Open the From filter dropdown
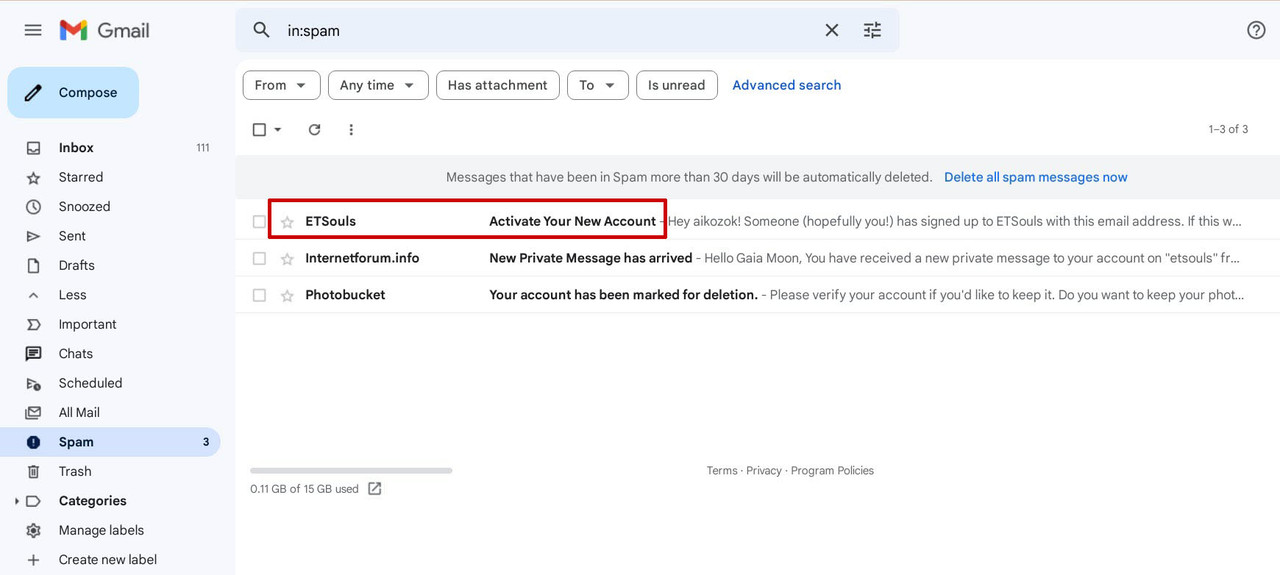This screenshot has height=575, width=1280. pos(282,85)
